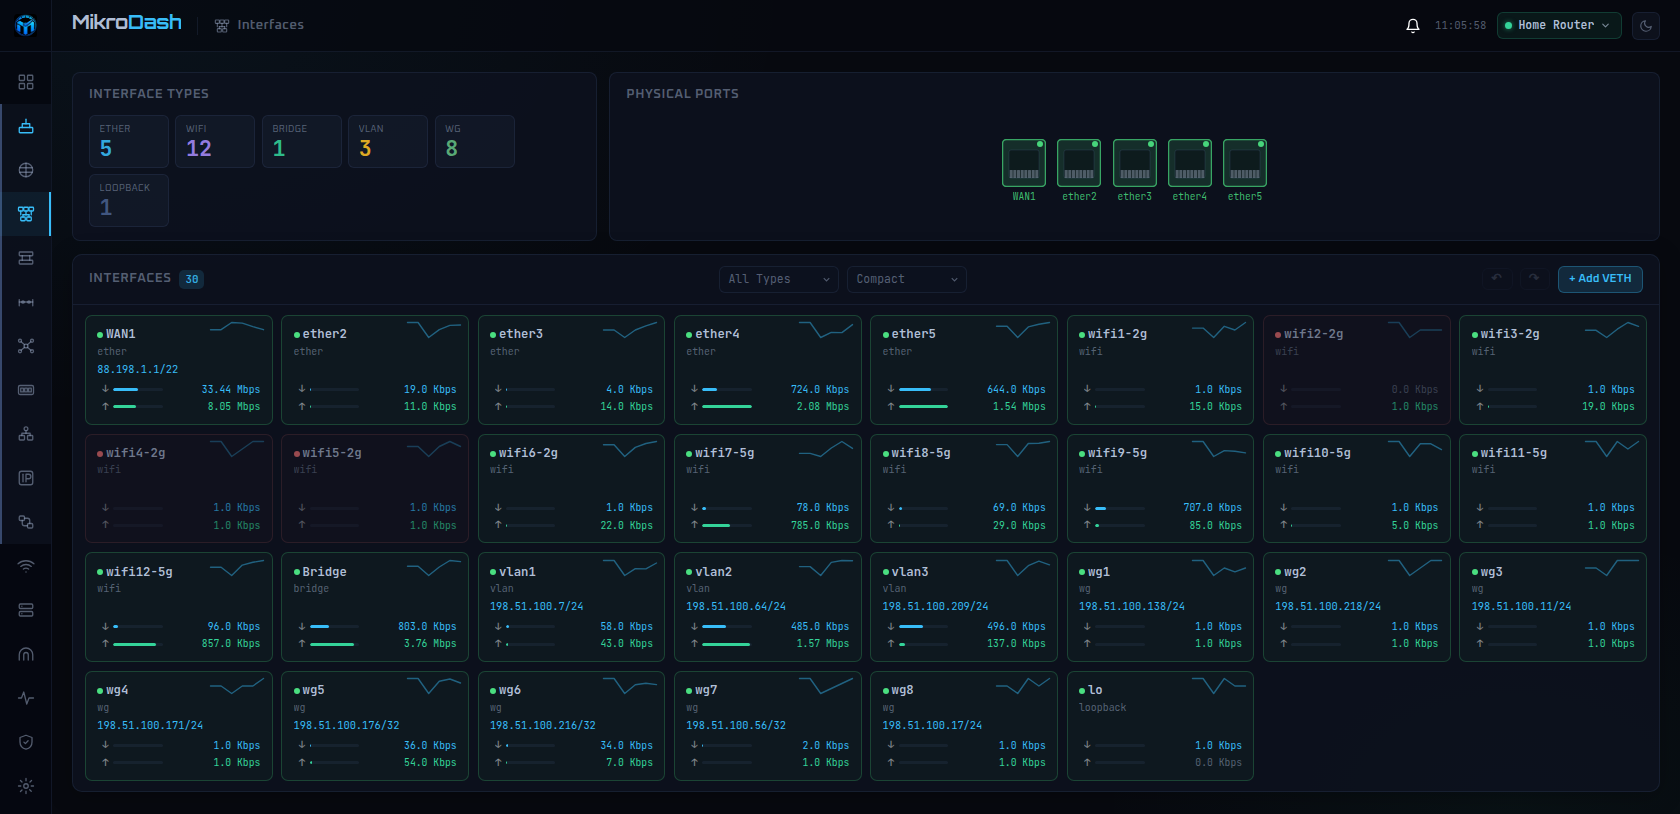This screenshot has height=814, width=1680.
Task: Expand the Home Router selector
Action: pyautogui.click(x=1559, y=25)
